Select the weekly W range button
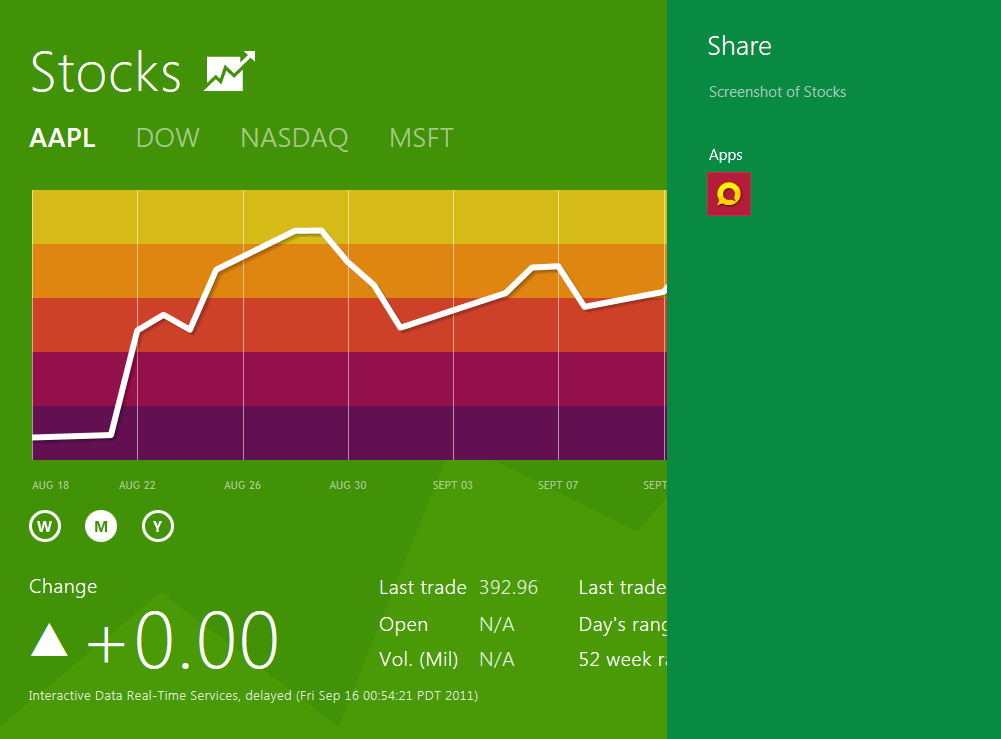 45,526
